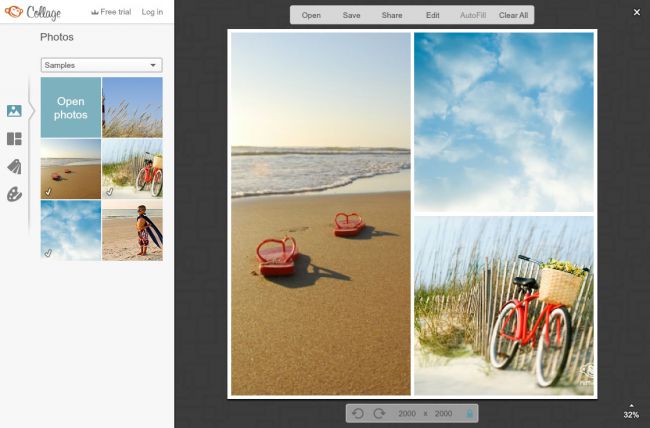Click Save in the top toolbar

pos(352,16)
